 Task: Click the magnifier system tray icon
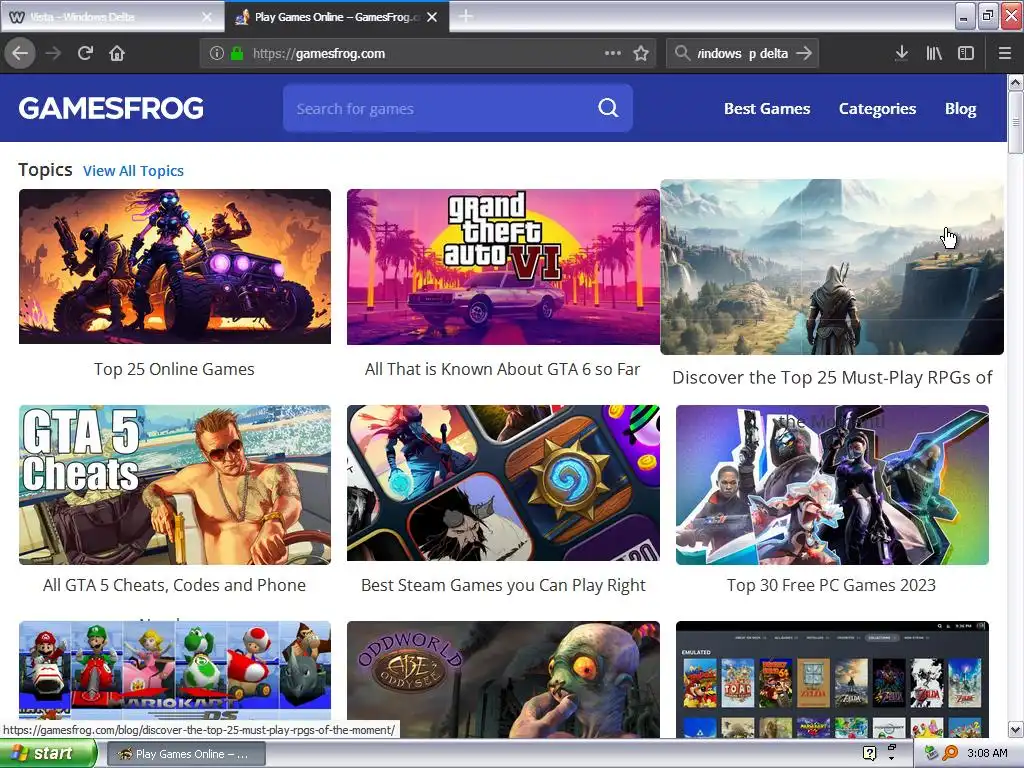(x=950, y=754)
